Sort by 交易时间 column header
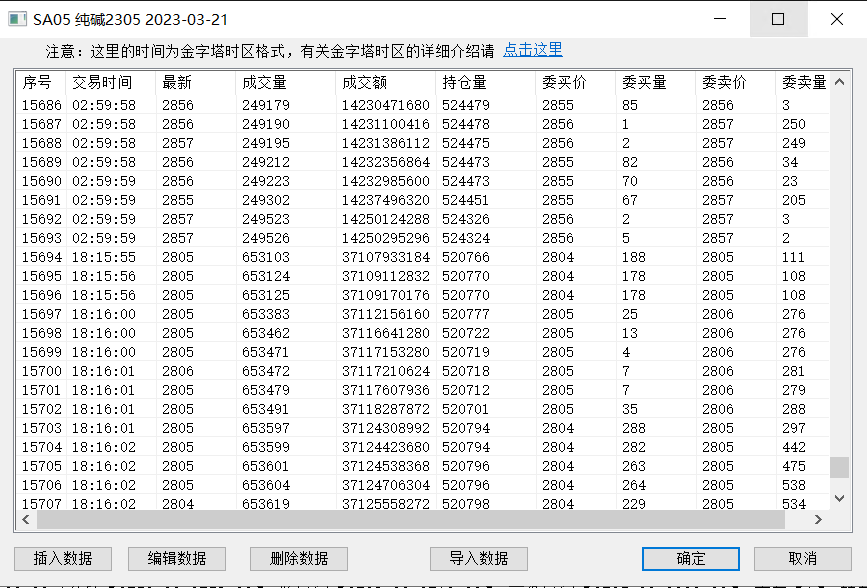 pos(102,83)
